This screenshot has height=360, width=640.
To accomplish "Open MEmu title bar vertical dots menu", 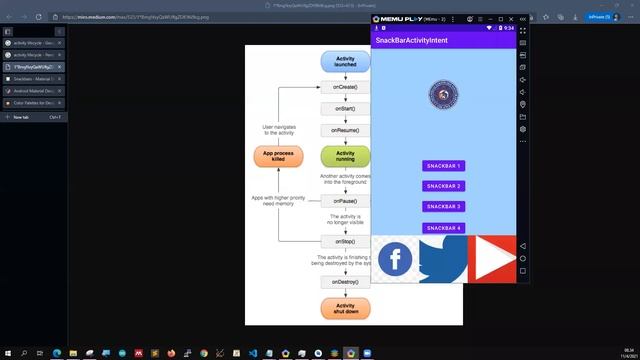I will pos(453,19).
